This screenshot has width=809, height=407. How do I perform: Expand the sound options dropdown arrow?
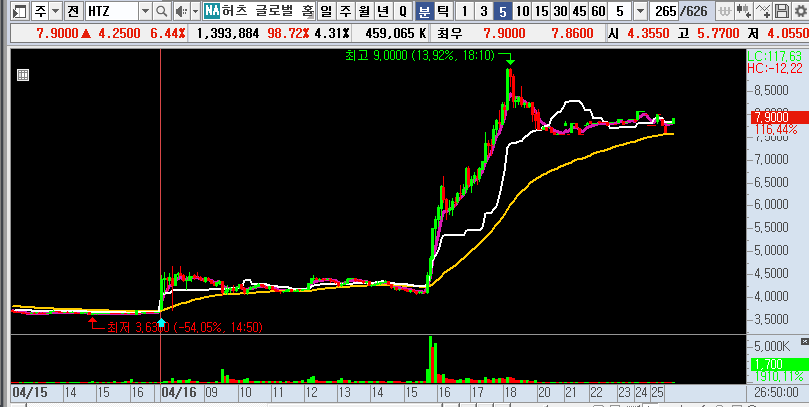(x=195, y=11)
